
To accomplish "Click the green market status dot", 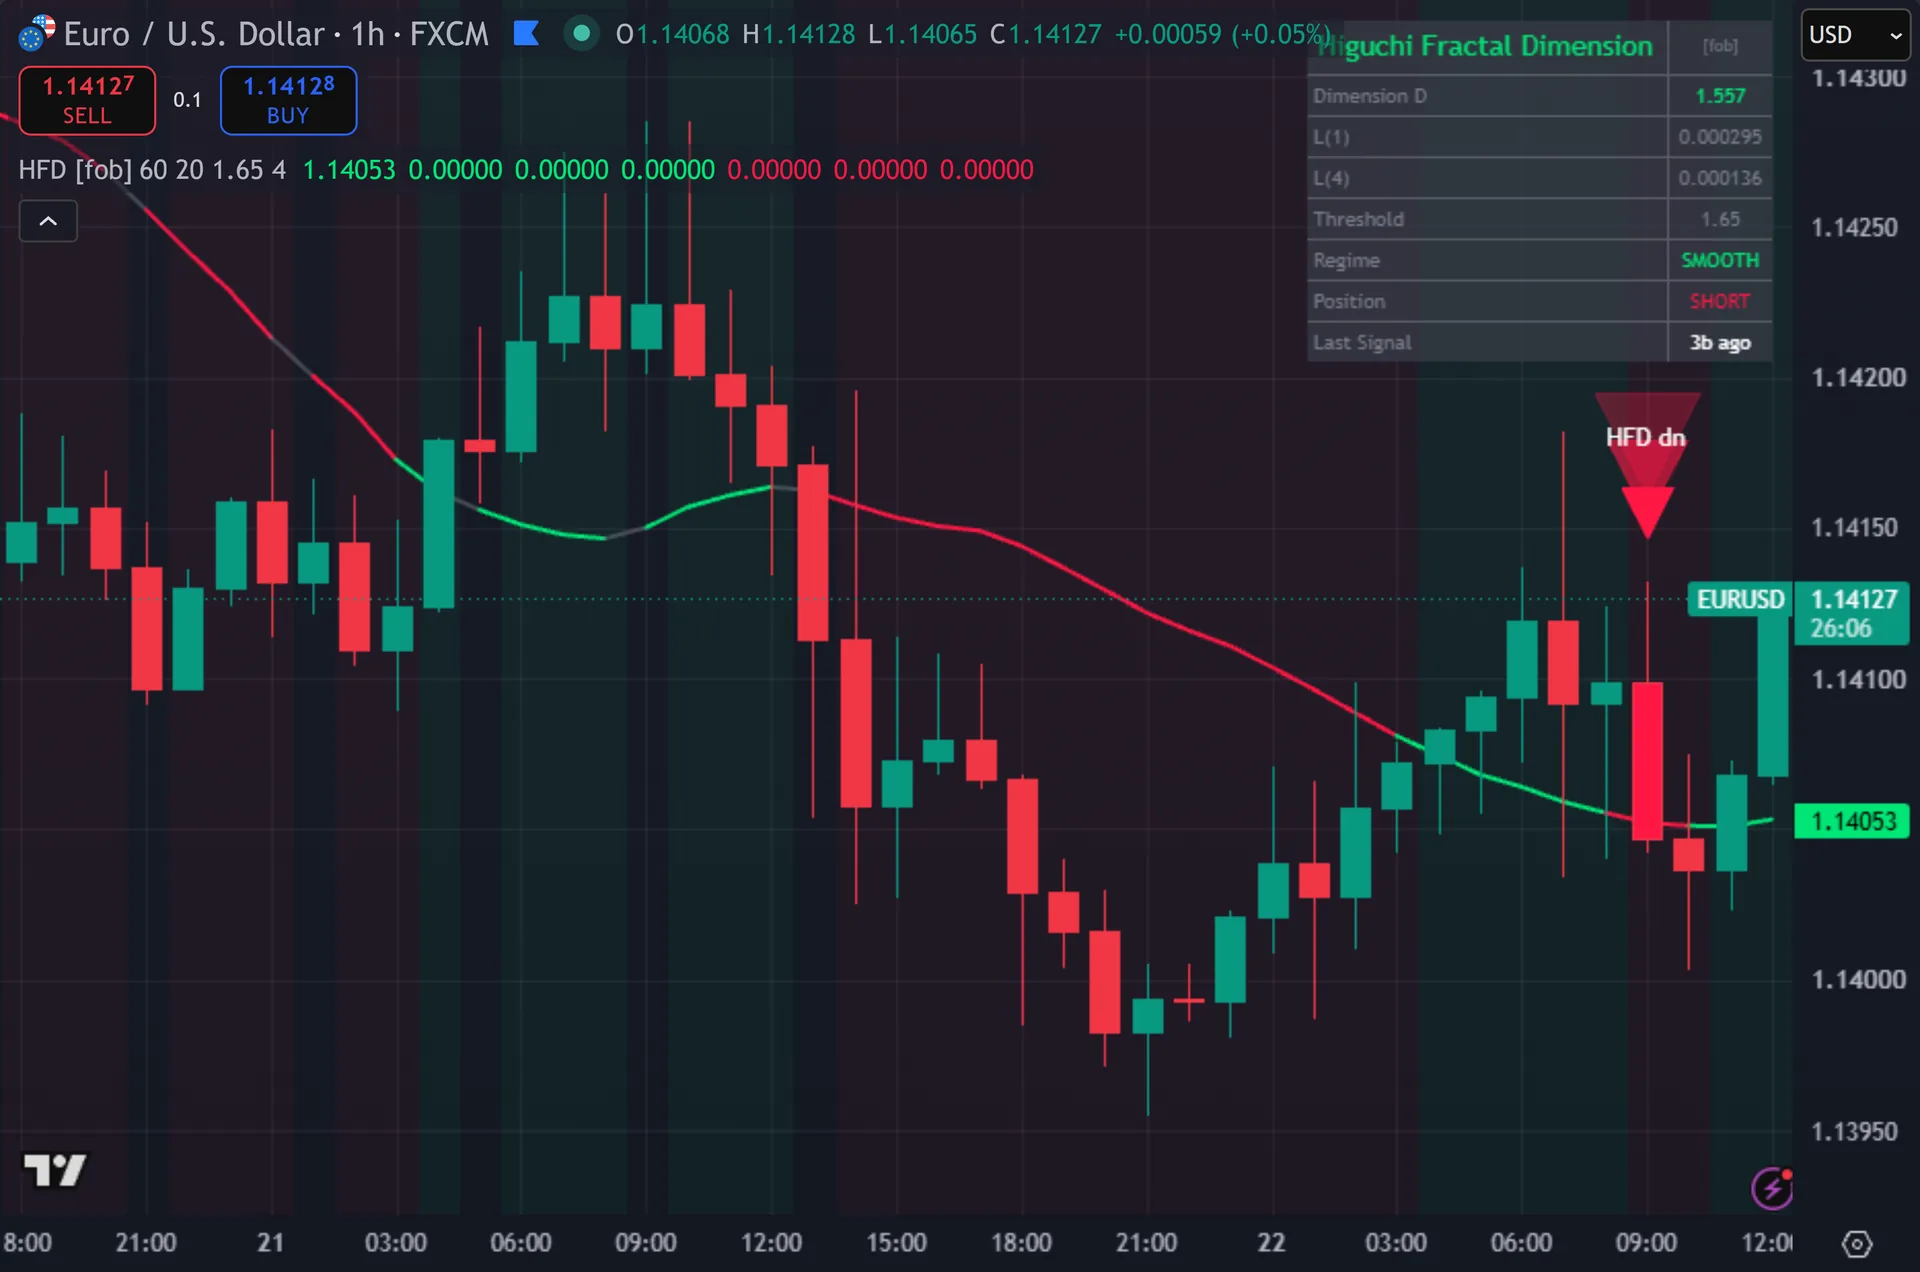I will point(581,34).
